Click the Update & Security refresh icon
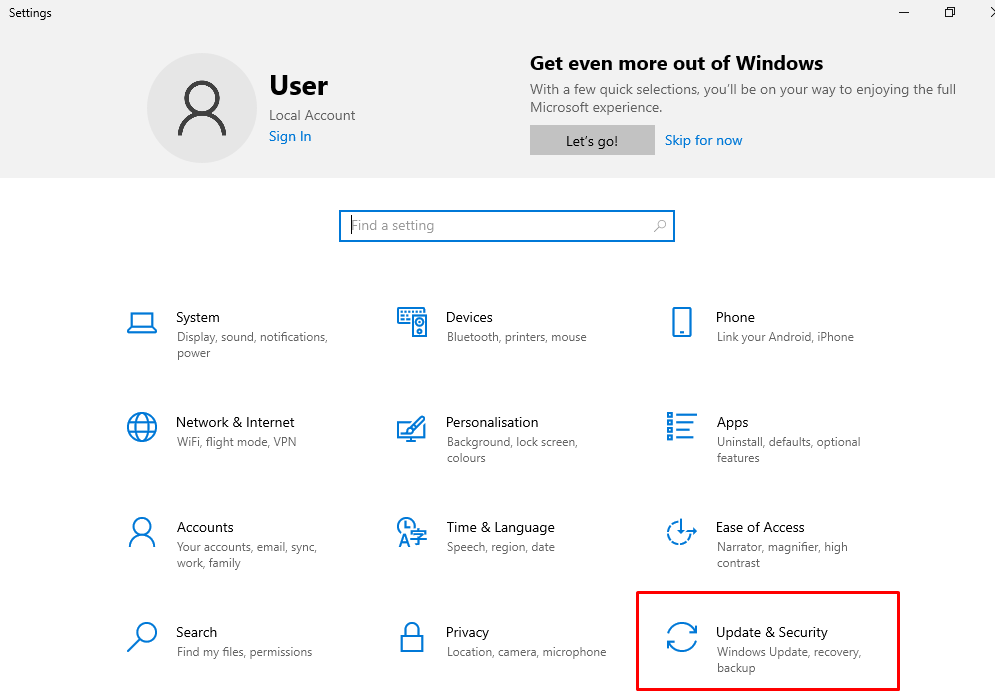 coord(682,637)
